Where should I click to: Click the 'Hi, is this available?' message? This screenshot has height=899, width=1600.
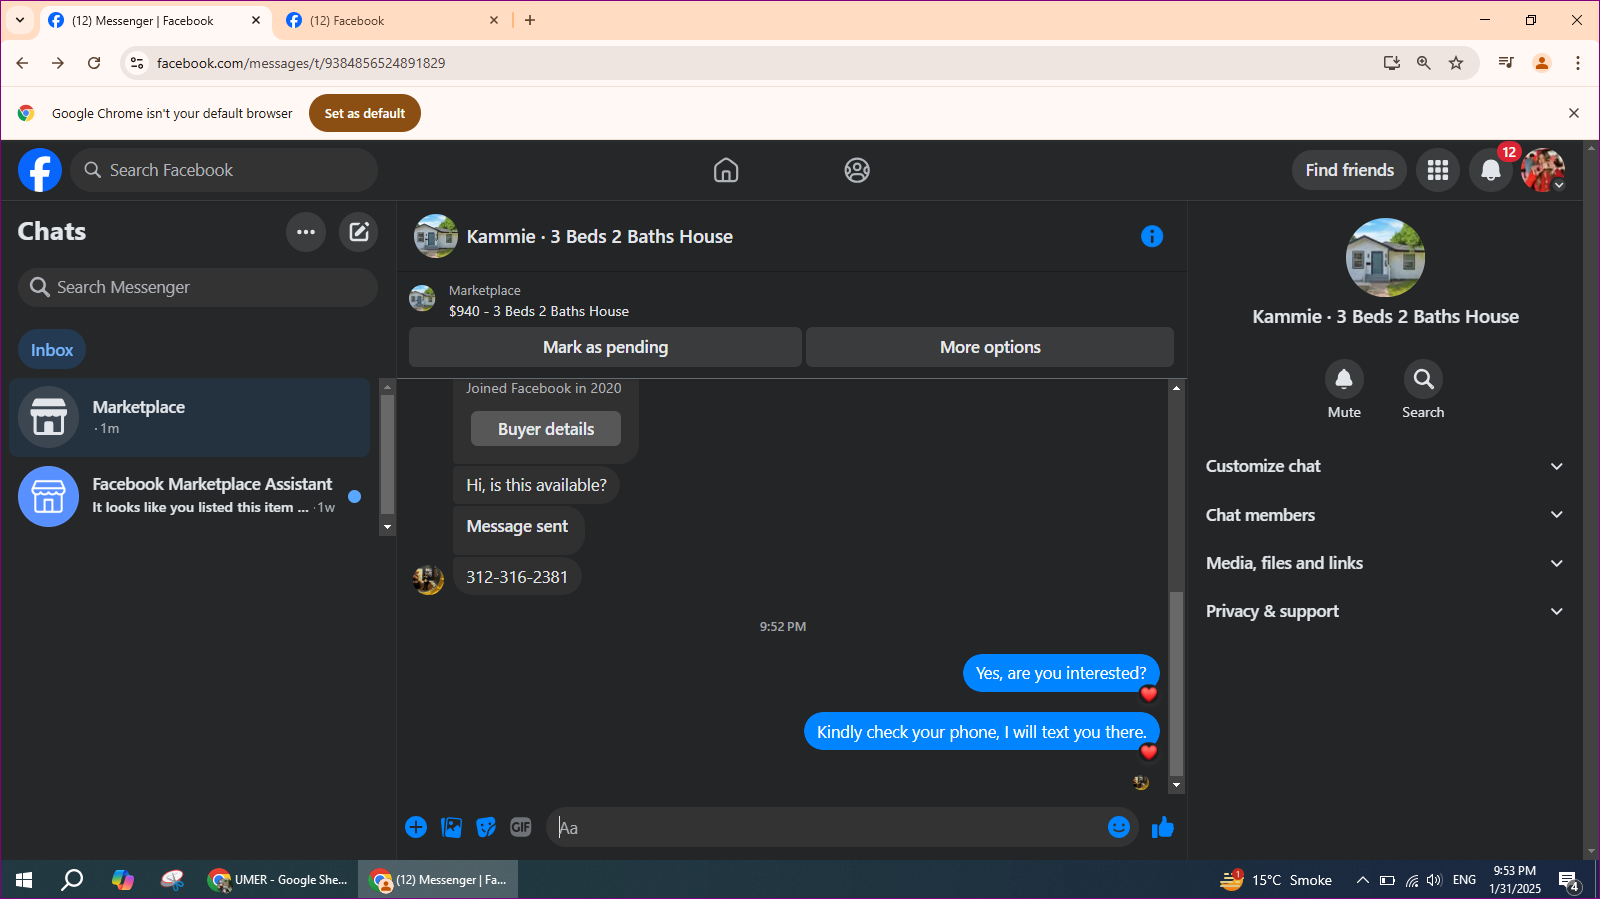(x=536, y=485)
